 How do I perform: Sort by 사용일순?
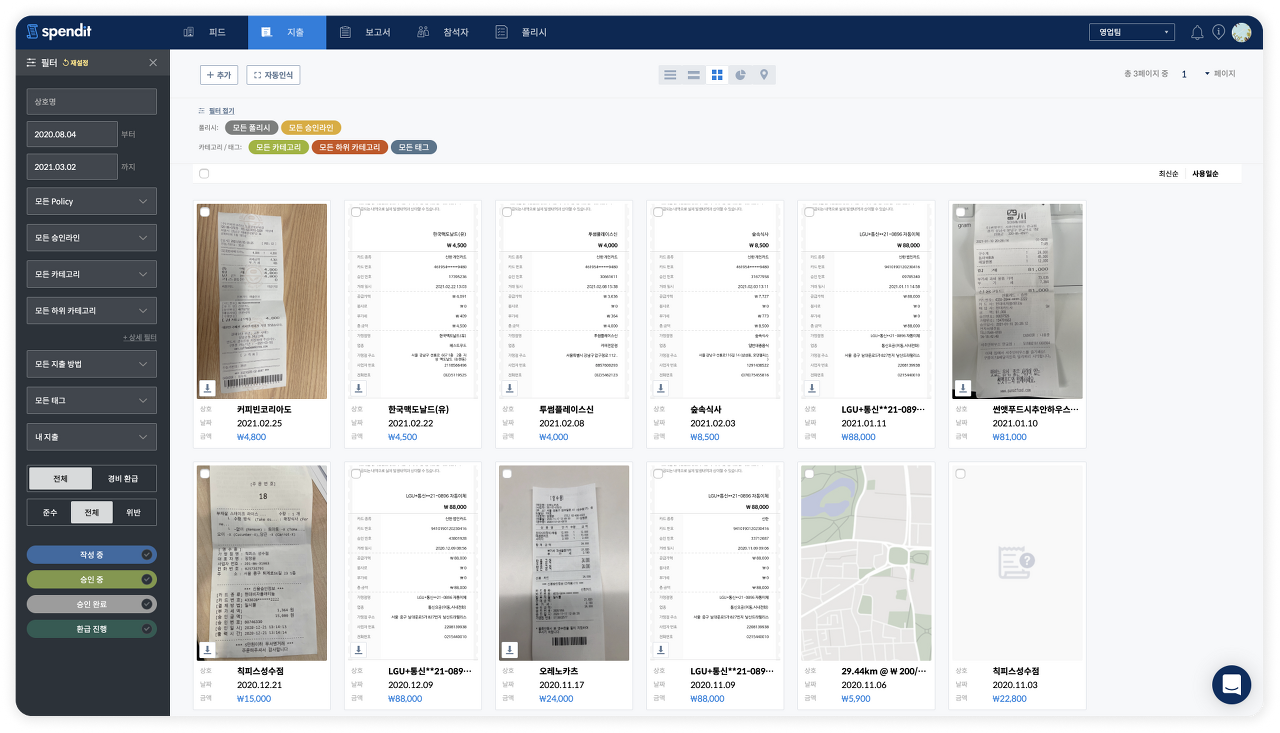point(1205,174)
